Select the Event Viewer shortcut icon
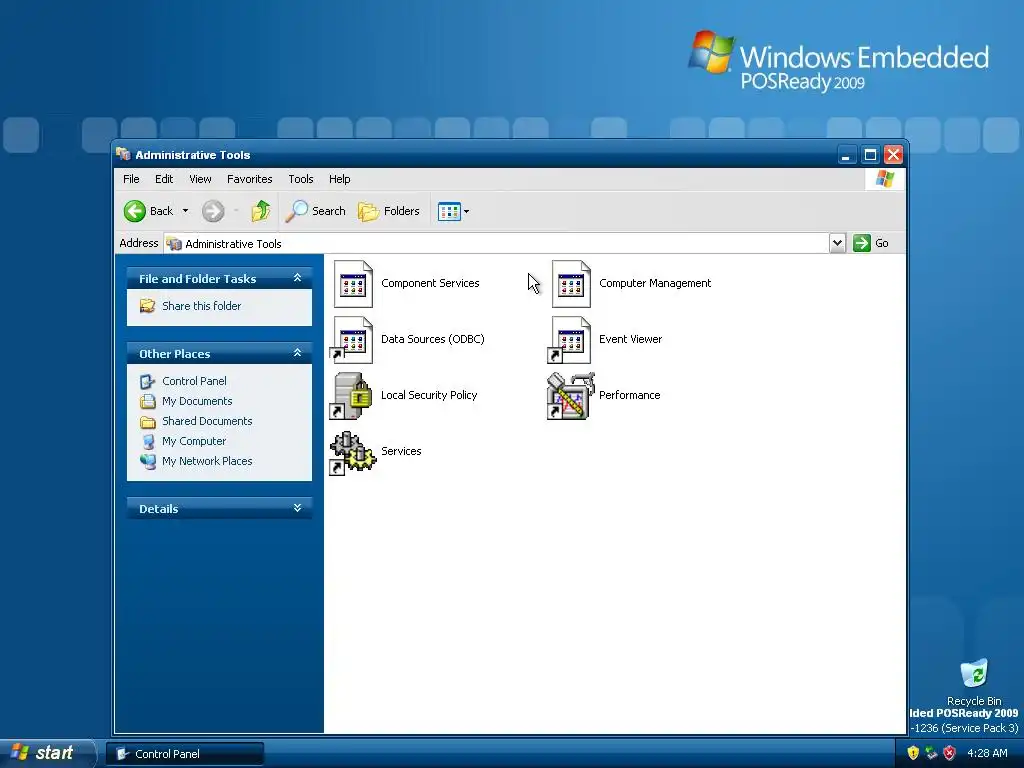 (569, 340)
